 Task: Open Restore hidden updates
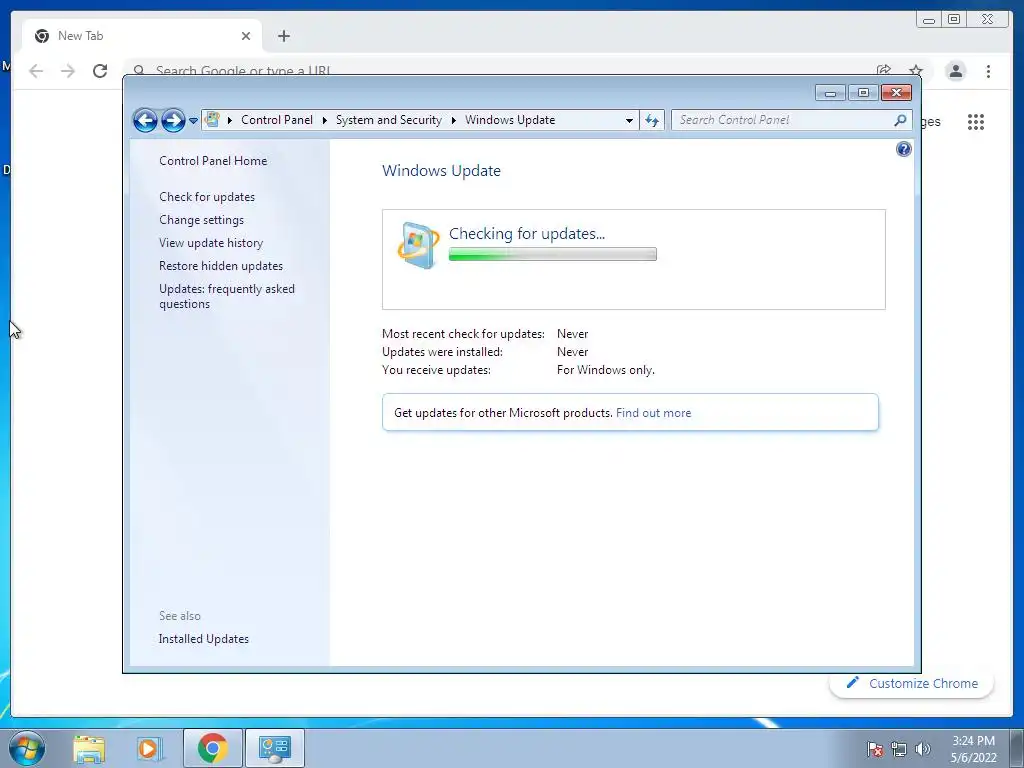coord(221,266)
